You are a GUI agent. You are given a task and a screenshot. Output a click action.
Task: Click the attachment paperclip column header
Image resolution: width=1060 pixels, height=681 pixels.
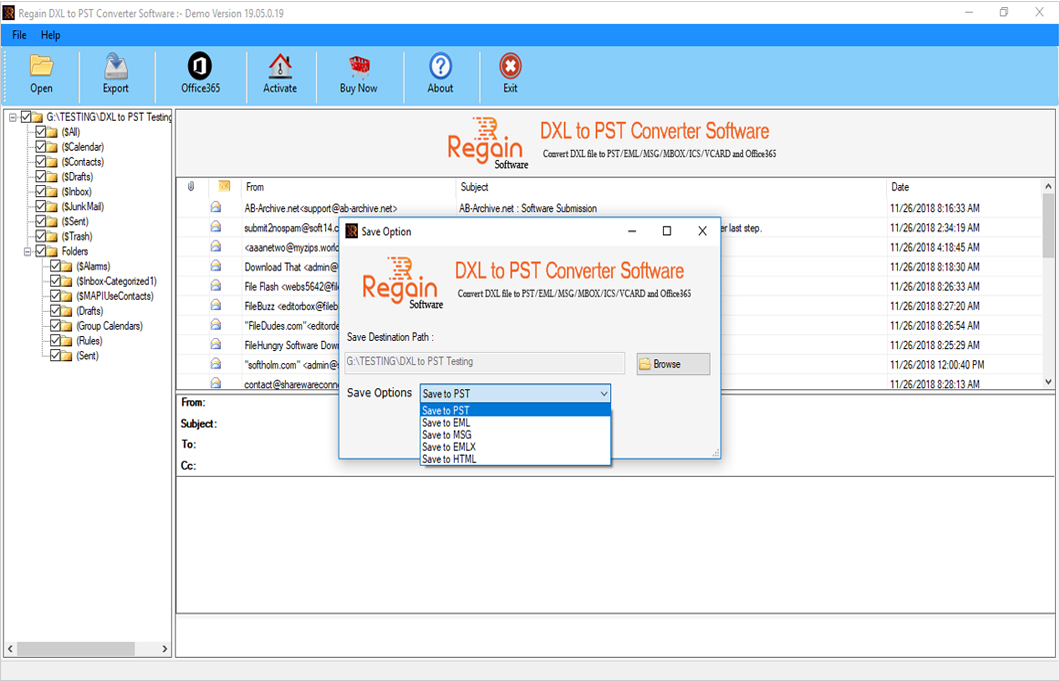[x=189, y=186]
